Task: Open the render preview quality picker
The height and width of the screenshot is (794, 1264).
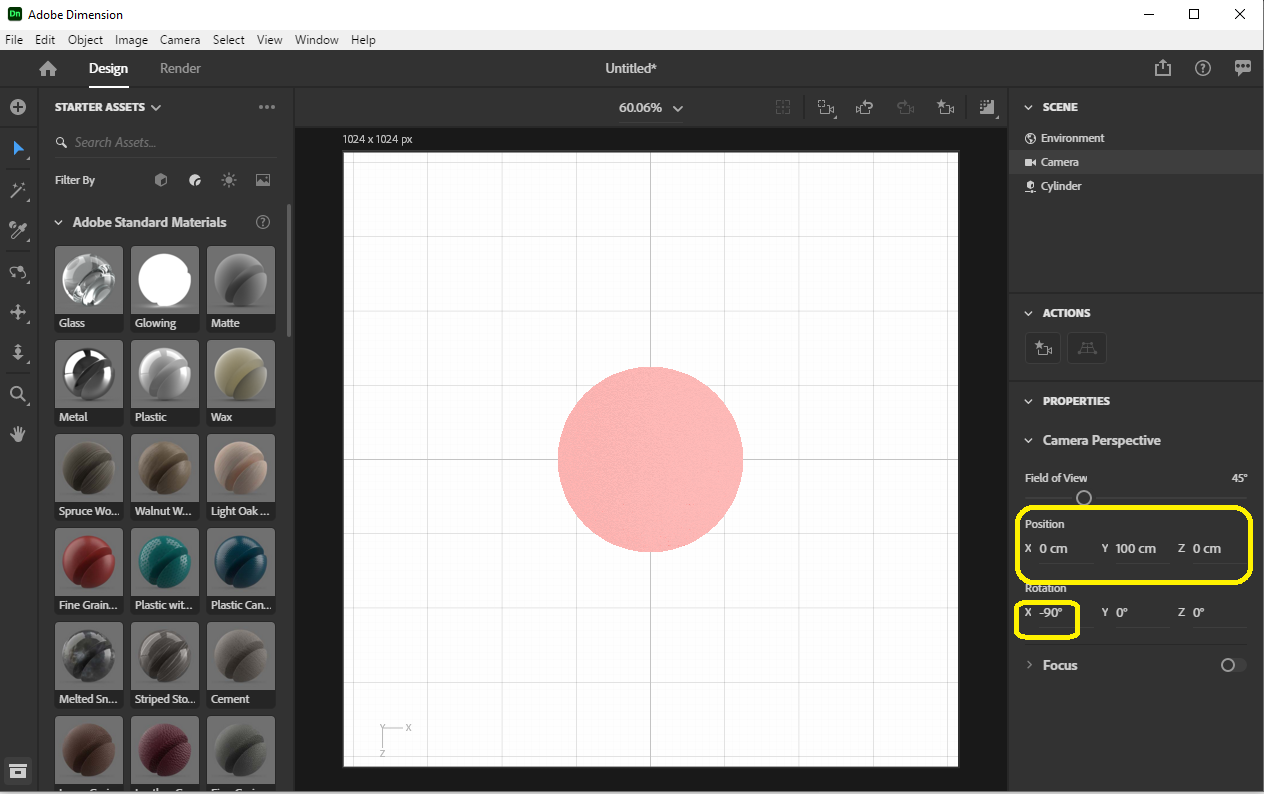Action: [987, 107]
